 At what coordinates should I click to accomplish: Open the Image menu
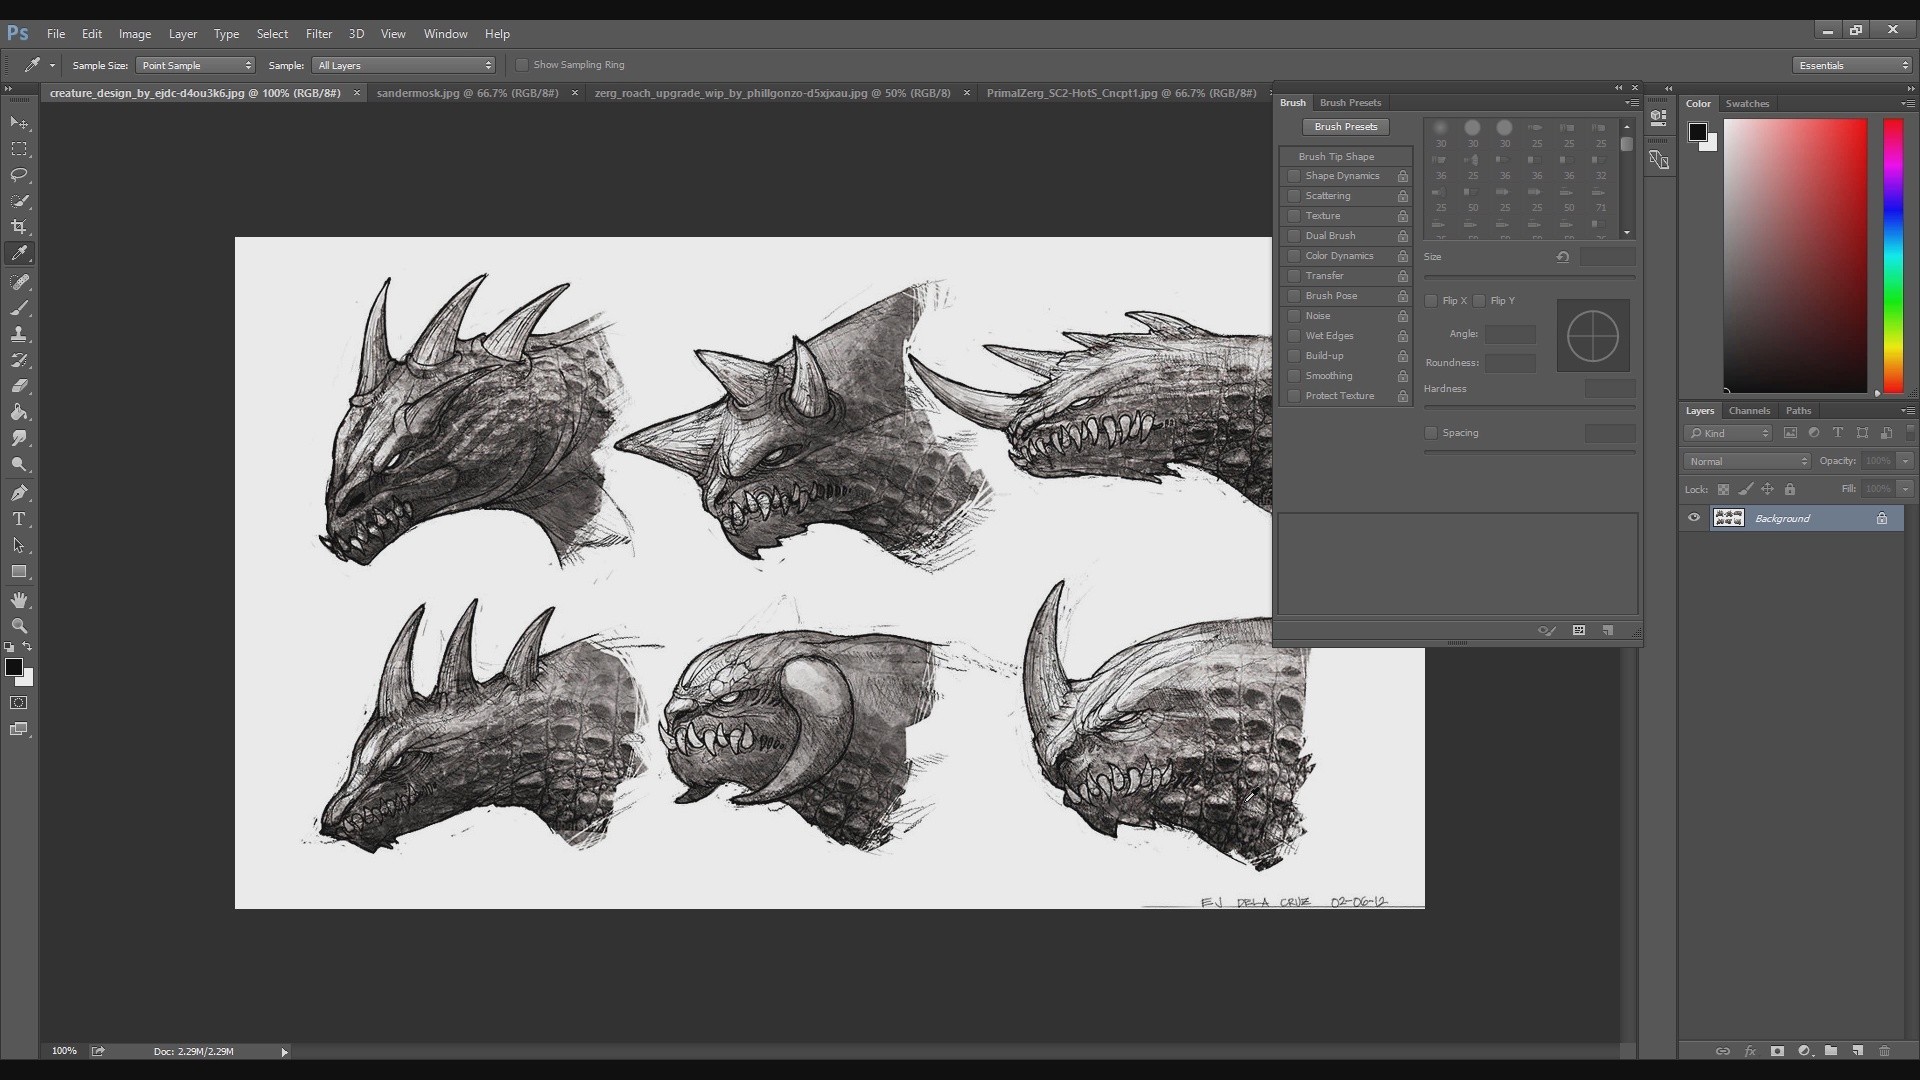pos(135,34)
